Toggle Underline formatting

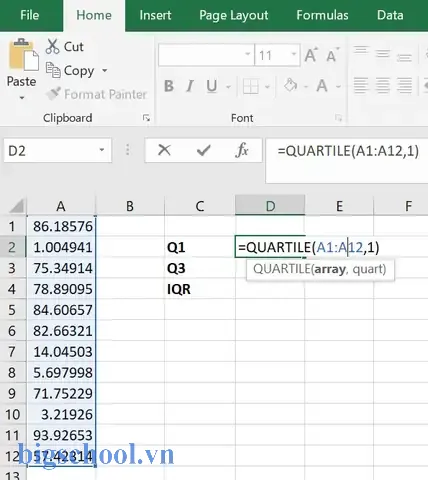point(212,86)
